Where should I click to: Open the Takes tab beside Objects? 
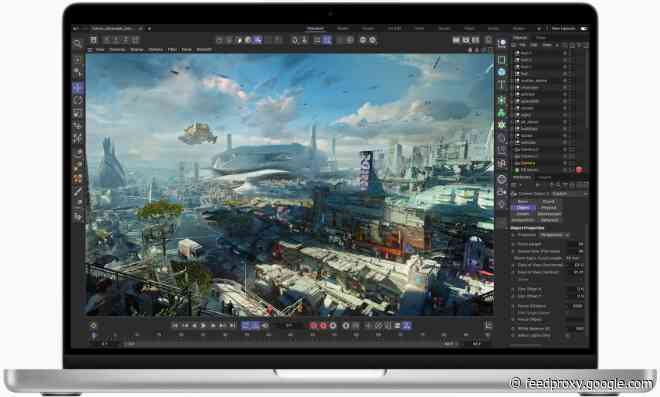pyautogui.click(x=541, y=37)
